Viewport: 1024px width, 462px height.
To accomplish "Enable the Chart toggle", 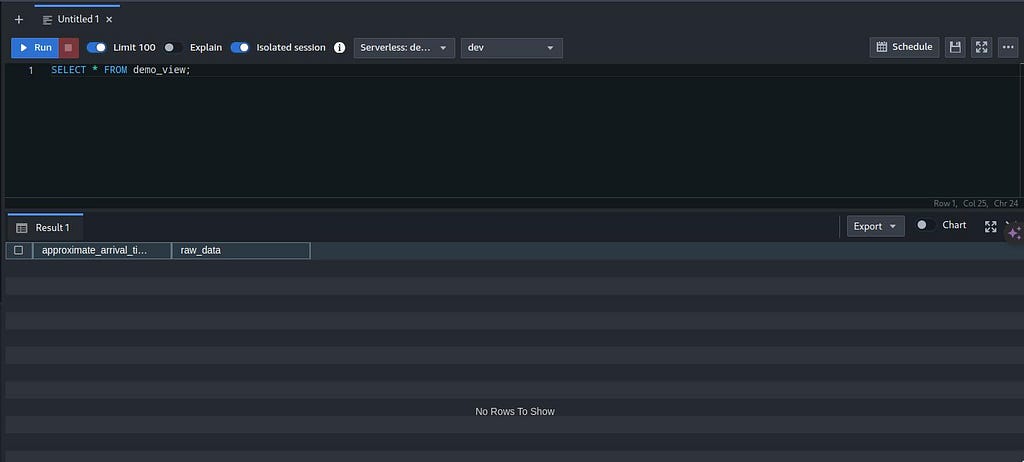I will [925, 225].
